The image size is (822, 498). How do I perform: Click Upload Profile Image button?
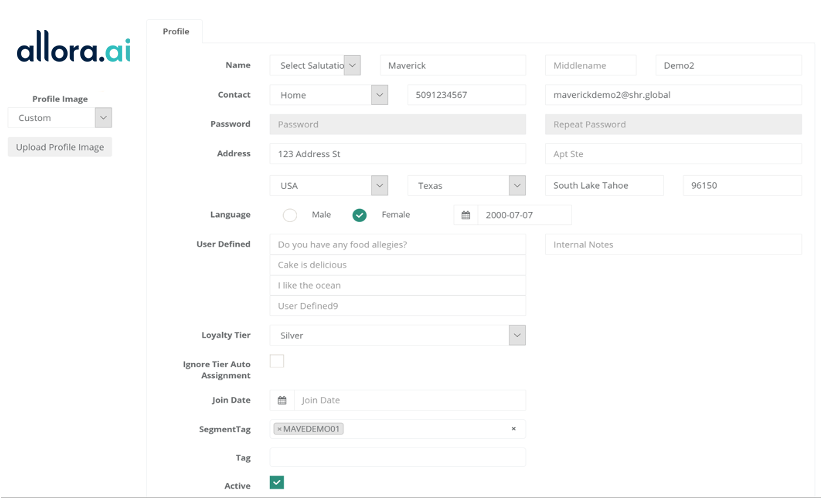(x=60, y=147)
